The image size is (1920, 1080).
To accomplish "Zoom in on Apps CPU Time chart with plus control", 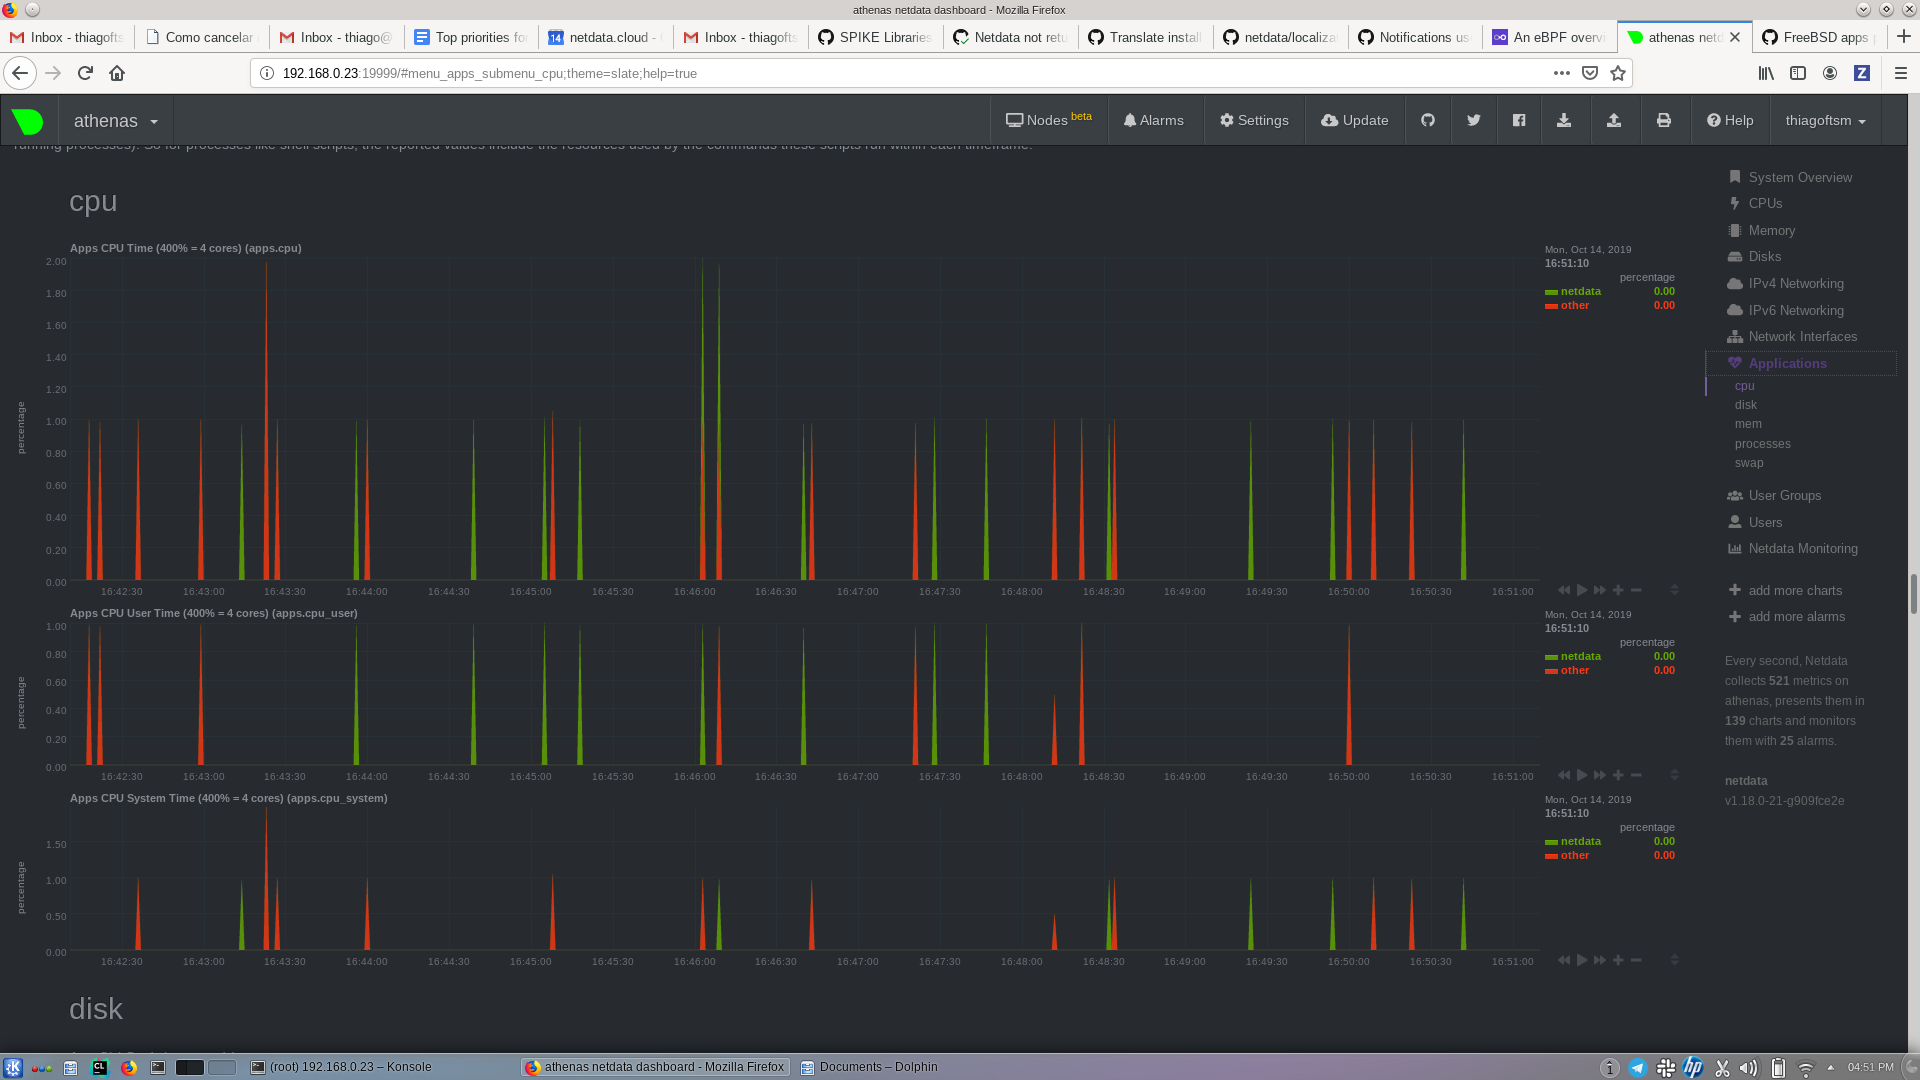I will (1618, 590).
